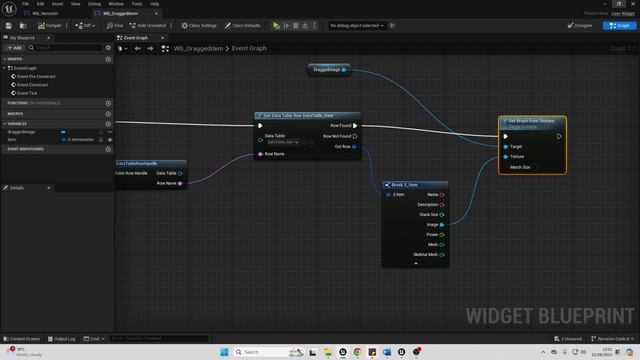Select the DraggedImage variable row
This screenshot has height=360, width=640.
point(57,132)
